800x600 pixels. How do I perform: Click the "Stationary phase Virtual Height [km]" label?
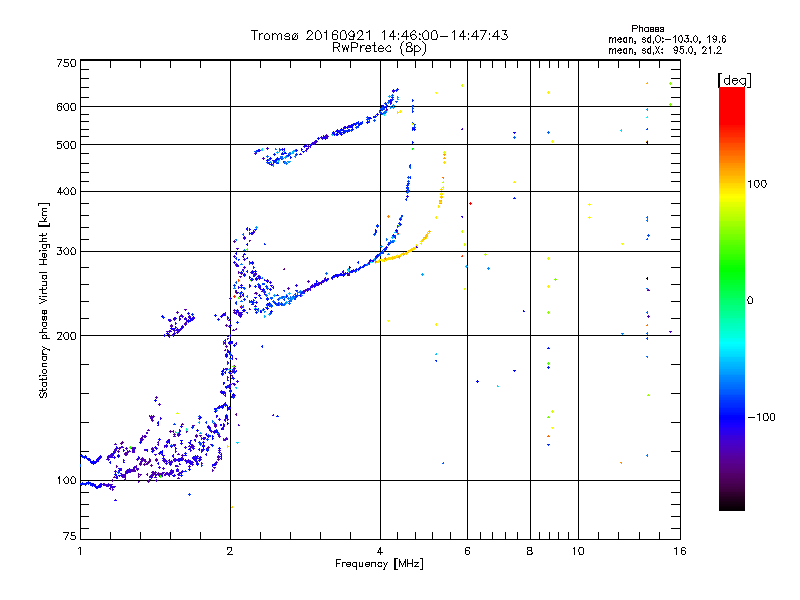[44, 301]
